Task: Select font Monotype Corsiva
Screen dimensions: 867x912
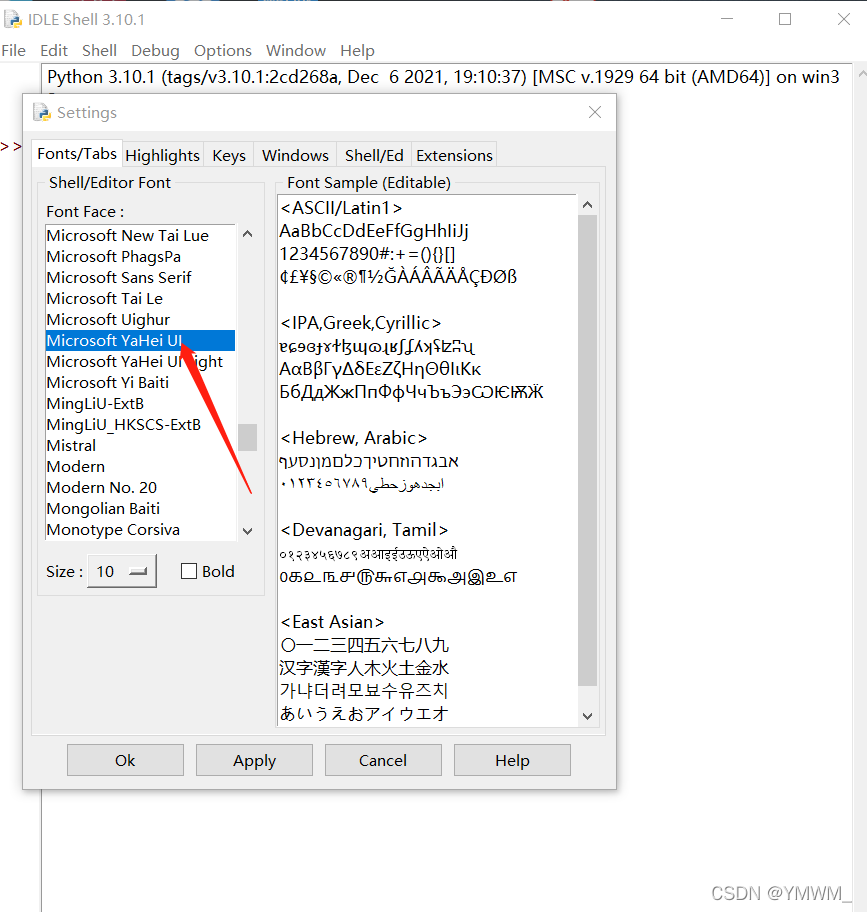Action: (140, 529)
